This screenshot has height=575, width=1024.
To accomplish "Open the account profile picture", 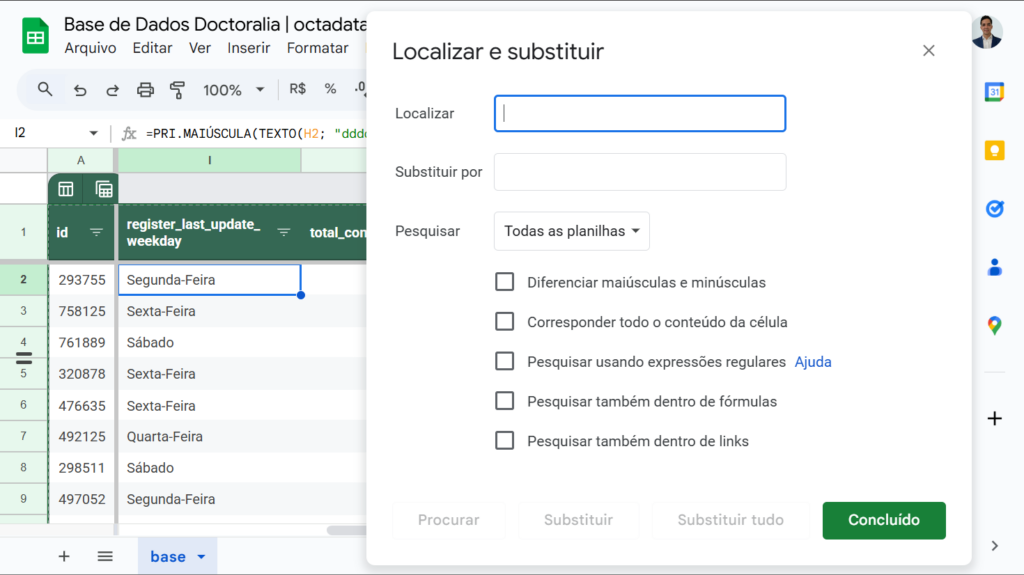I will click(x=987, y=32).
